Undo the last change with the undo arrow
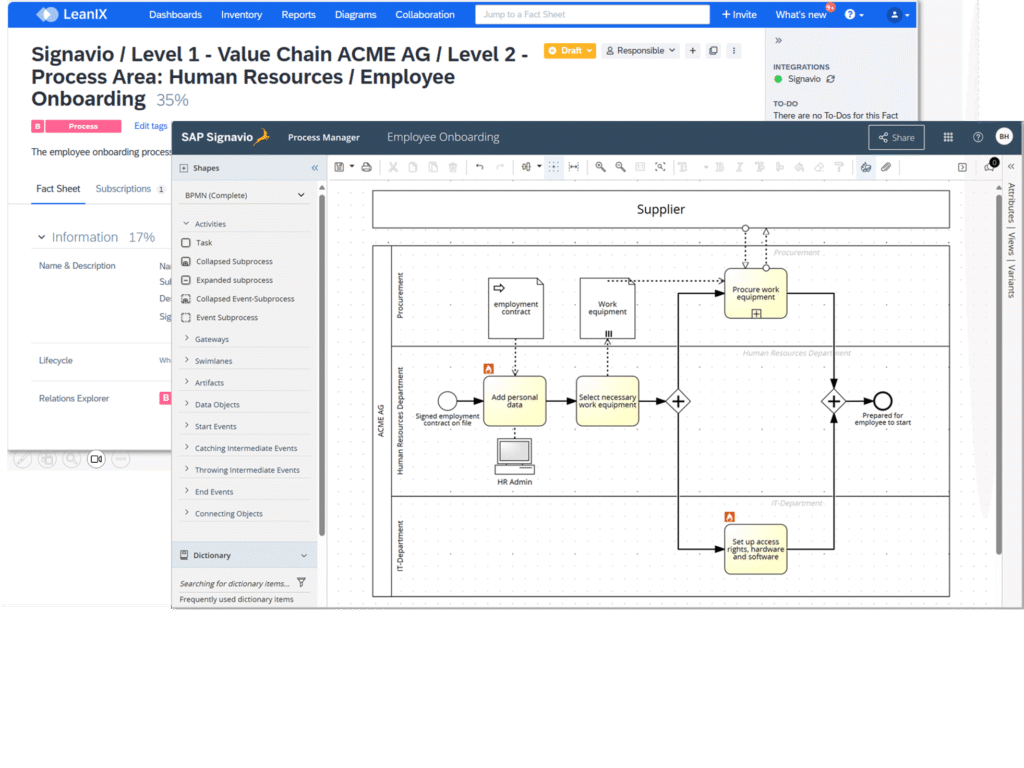Screen dimensions: 1024x768 point(481,167)
